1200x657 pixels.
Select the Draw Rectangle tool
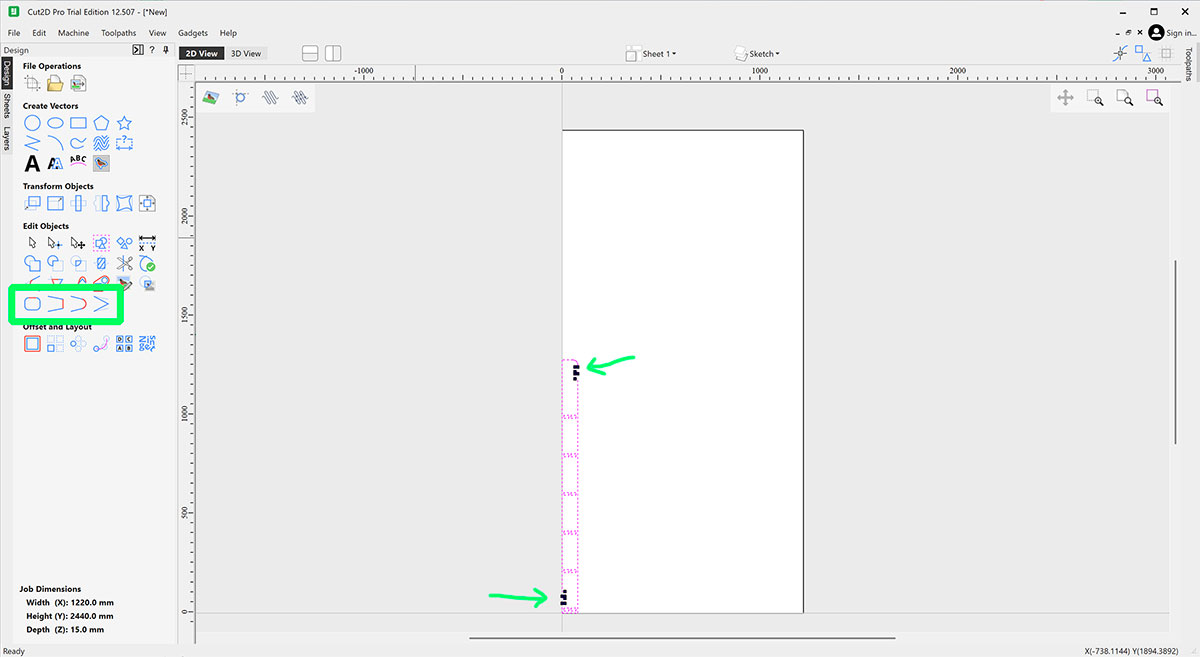click(x=78, y=123)
